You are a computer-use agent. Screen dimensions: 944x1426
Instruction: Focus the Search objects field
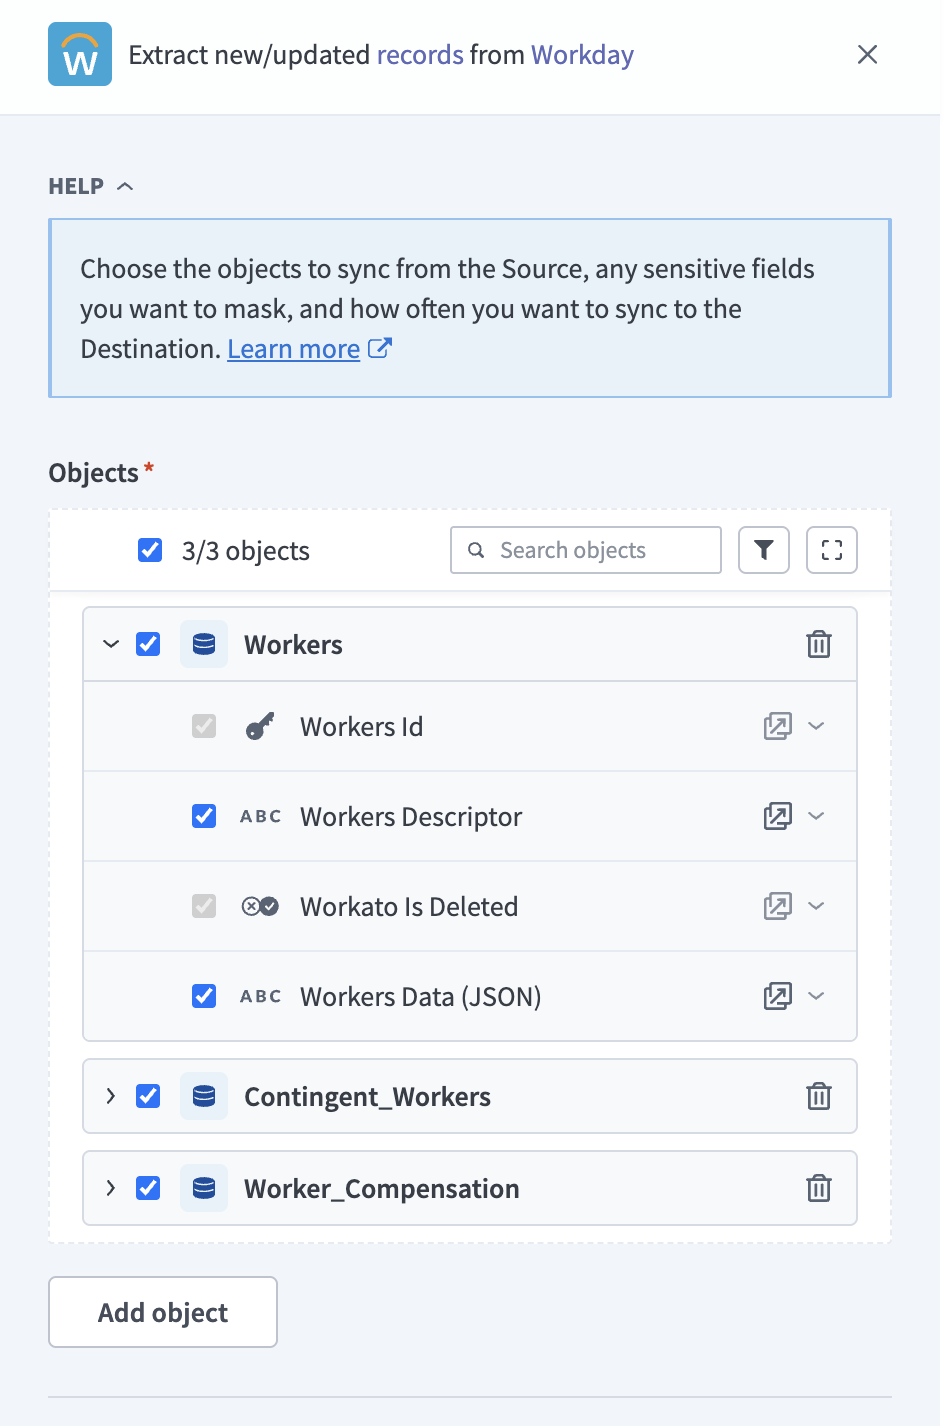[586, 550]
